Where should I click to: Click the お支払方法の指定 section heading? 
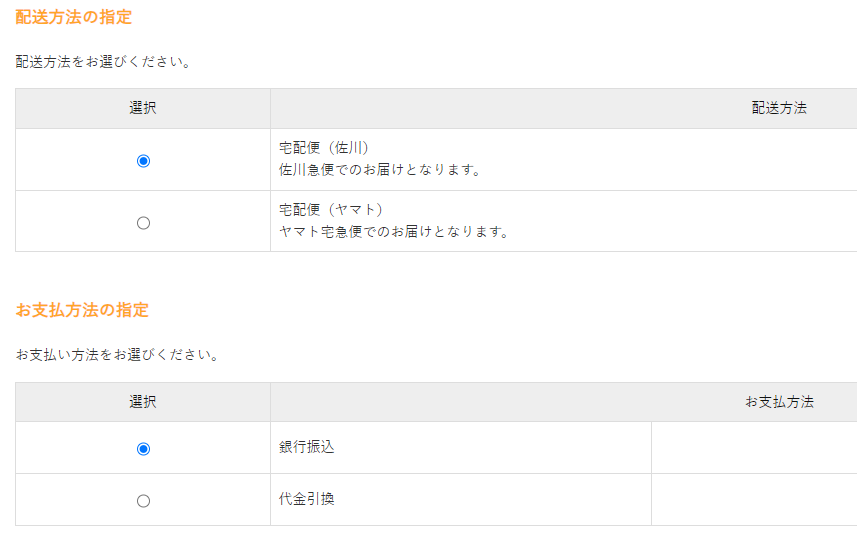coord(82,310)
